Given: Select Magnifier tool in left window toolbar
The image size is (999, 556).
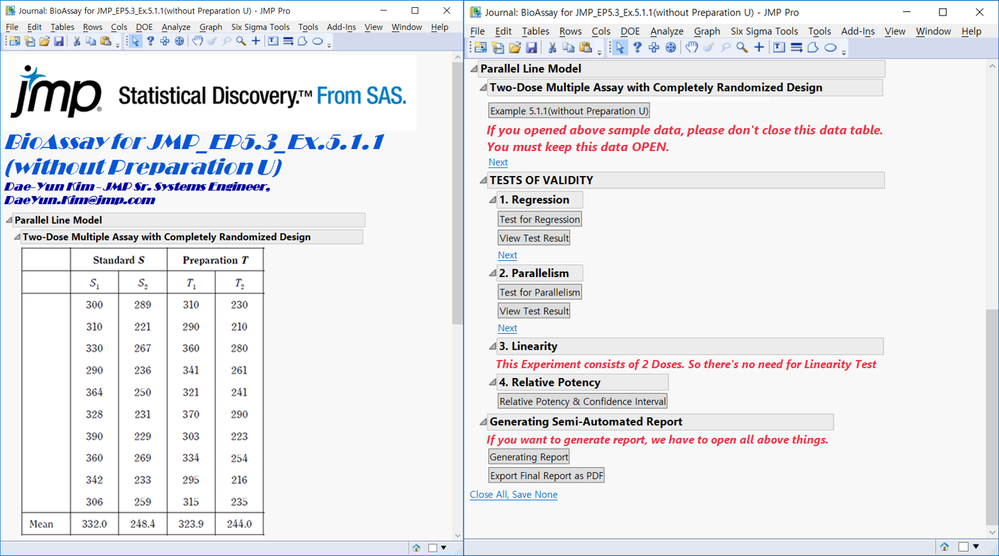Looking at the screenshot, I should [x=241, y=42].
